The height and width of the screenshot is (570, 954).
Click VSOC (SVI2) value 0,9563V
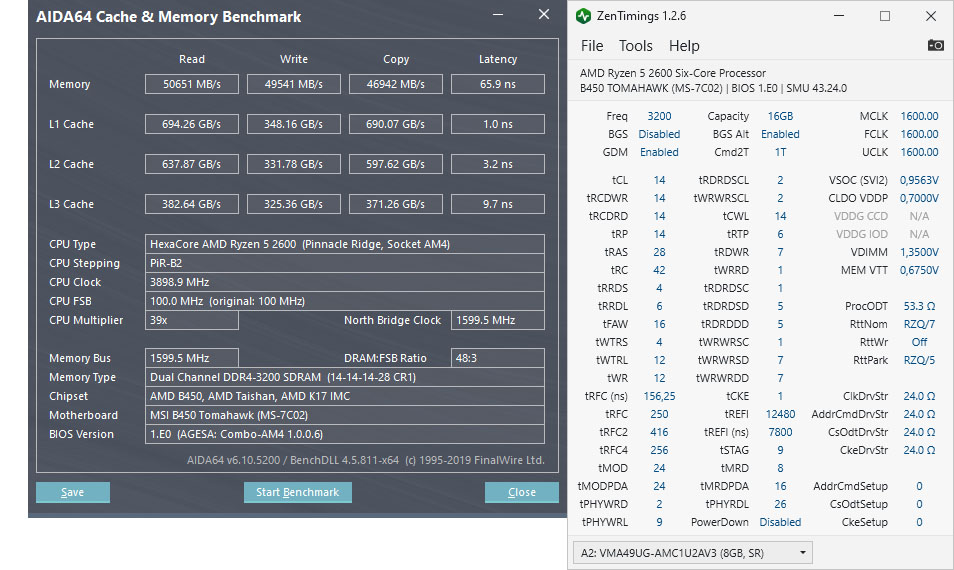[919, 180]
